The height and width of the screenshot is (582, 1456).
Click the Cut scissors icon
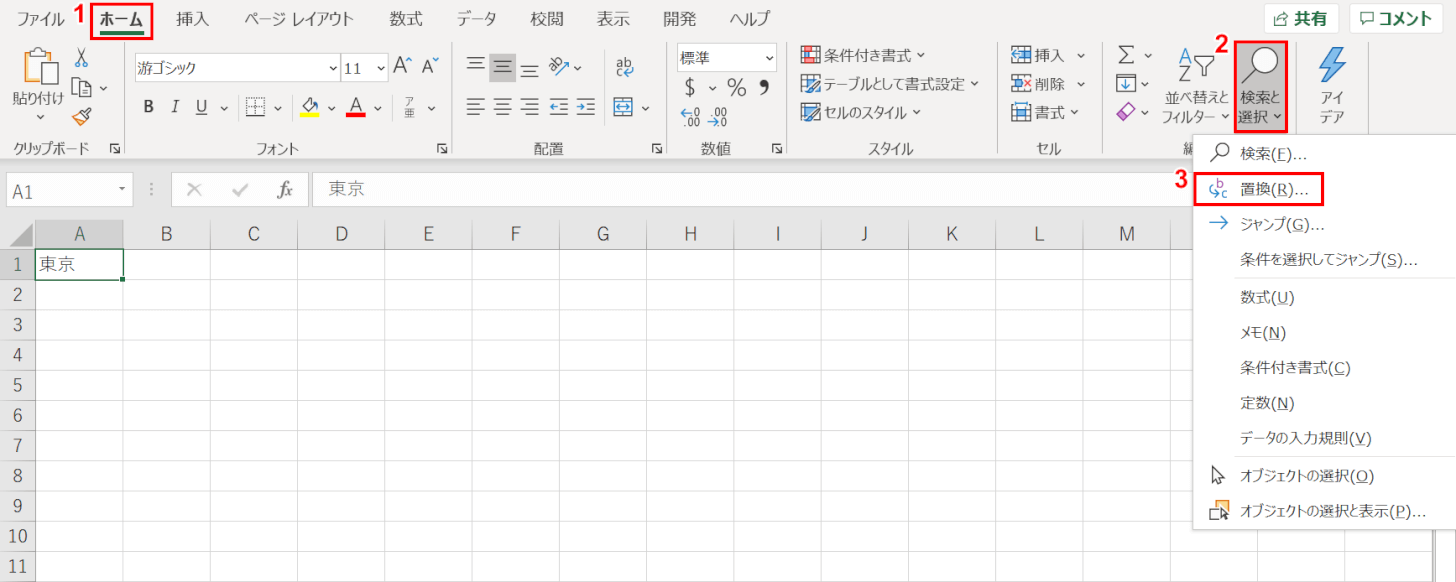[x=82, y=57]
